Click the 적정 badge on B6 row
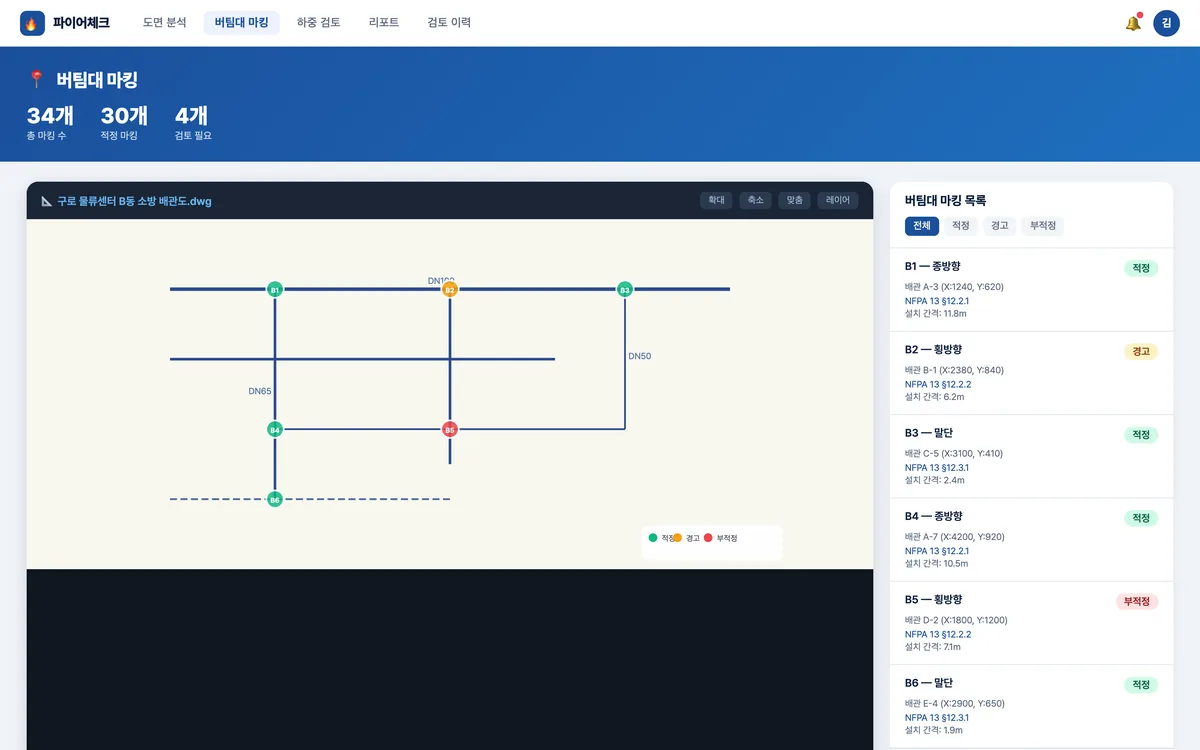 [1141, 685]
